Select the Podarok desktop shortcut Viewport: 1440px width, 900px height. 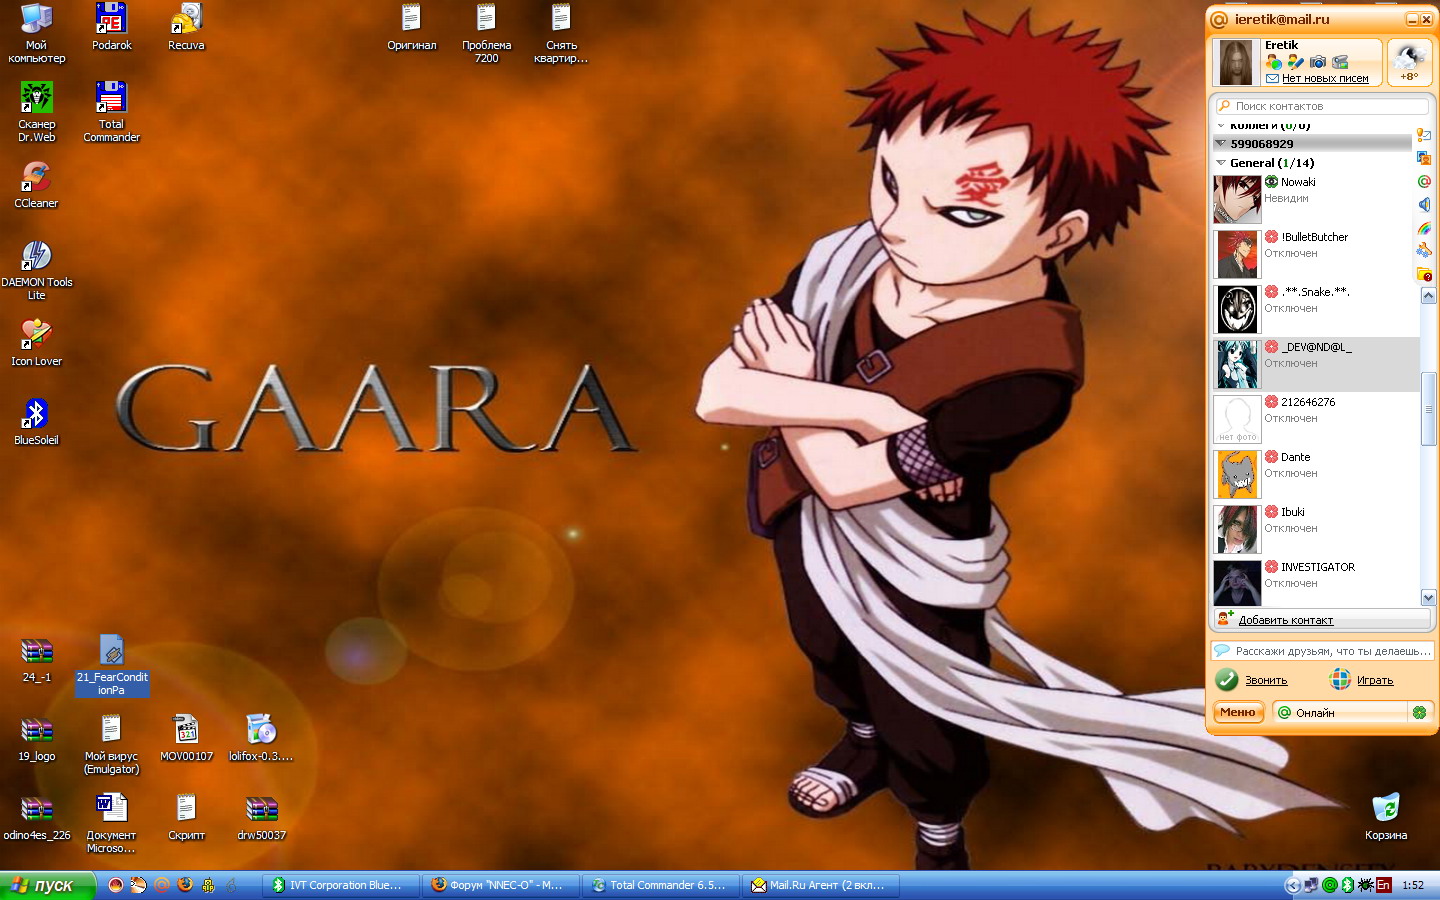[111, 27]
